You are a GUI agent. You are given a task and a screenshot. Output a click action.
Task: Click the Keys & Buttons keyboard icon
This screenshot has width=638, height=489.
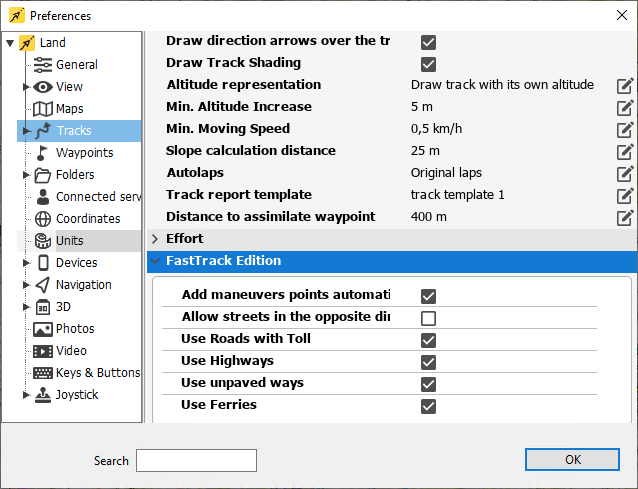click(x=43, y=373)
